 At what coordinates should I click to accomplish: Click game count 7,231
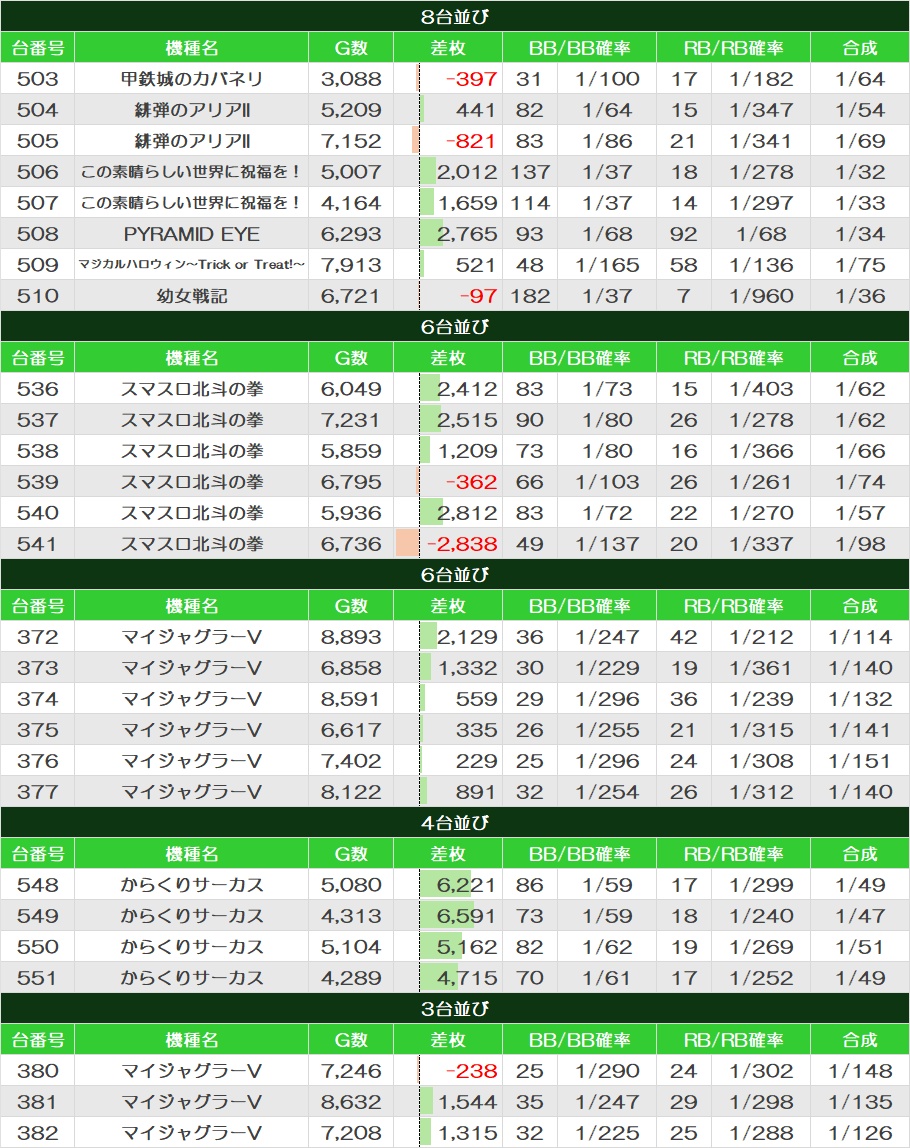point(351,420)
